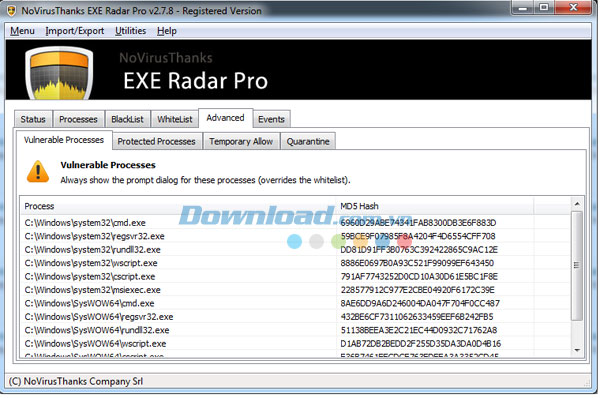
Task: Click the hash starting with DD81D91FF
Action: (x=419, y=250)
